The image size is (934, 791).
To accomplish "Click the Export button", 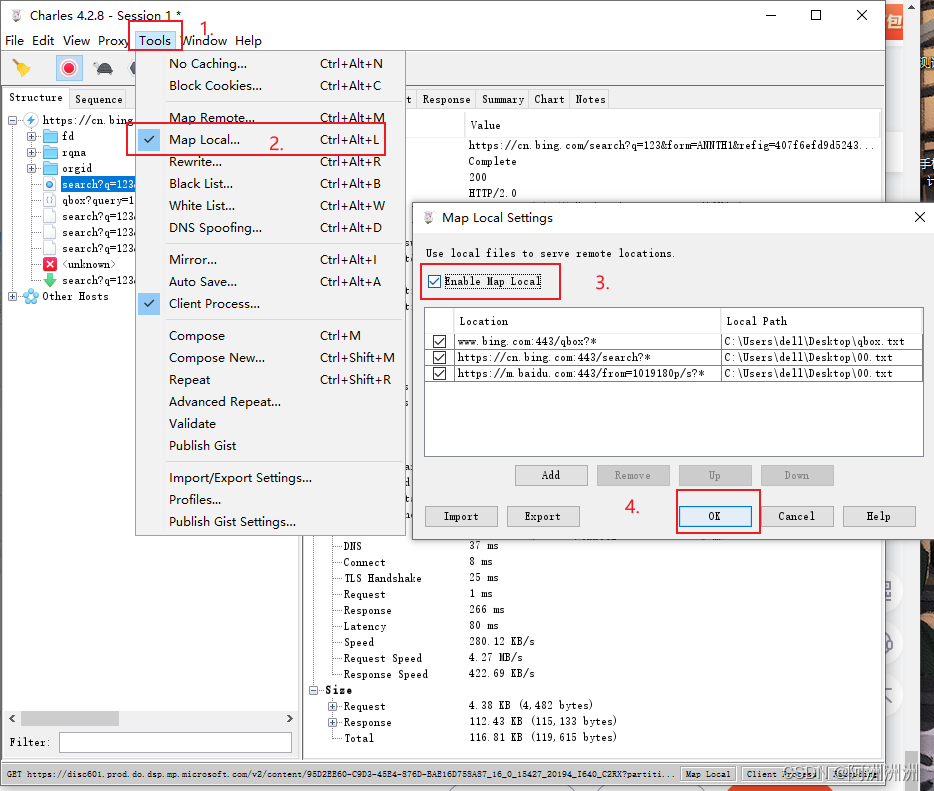I will (543, 516).
